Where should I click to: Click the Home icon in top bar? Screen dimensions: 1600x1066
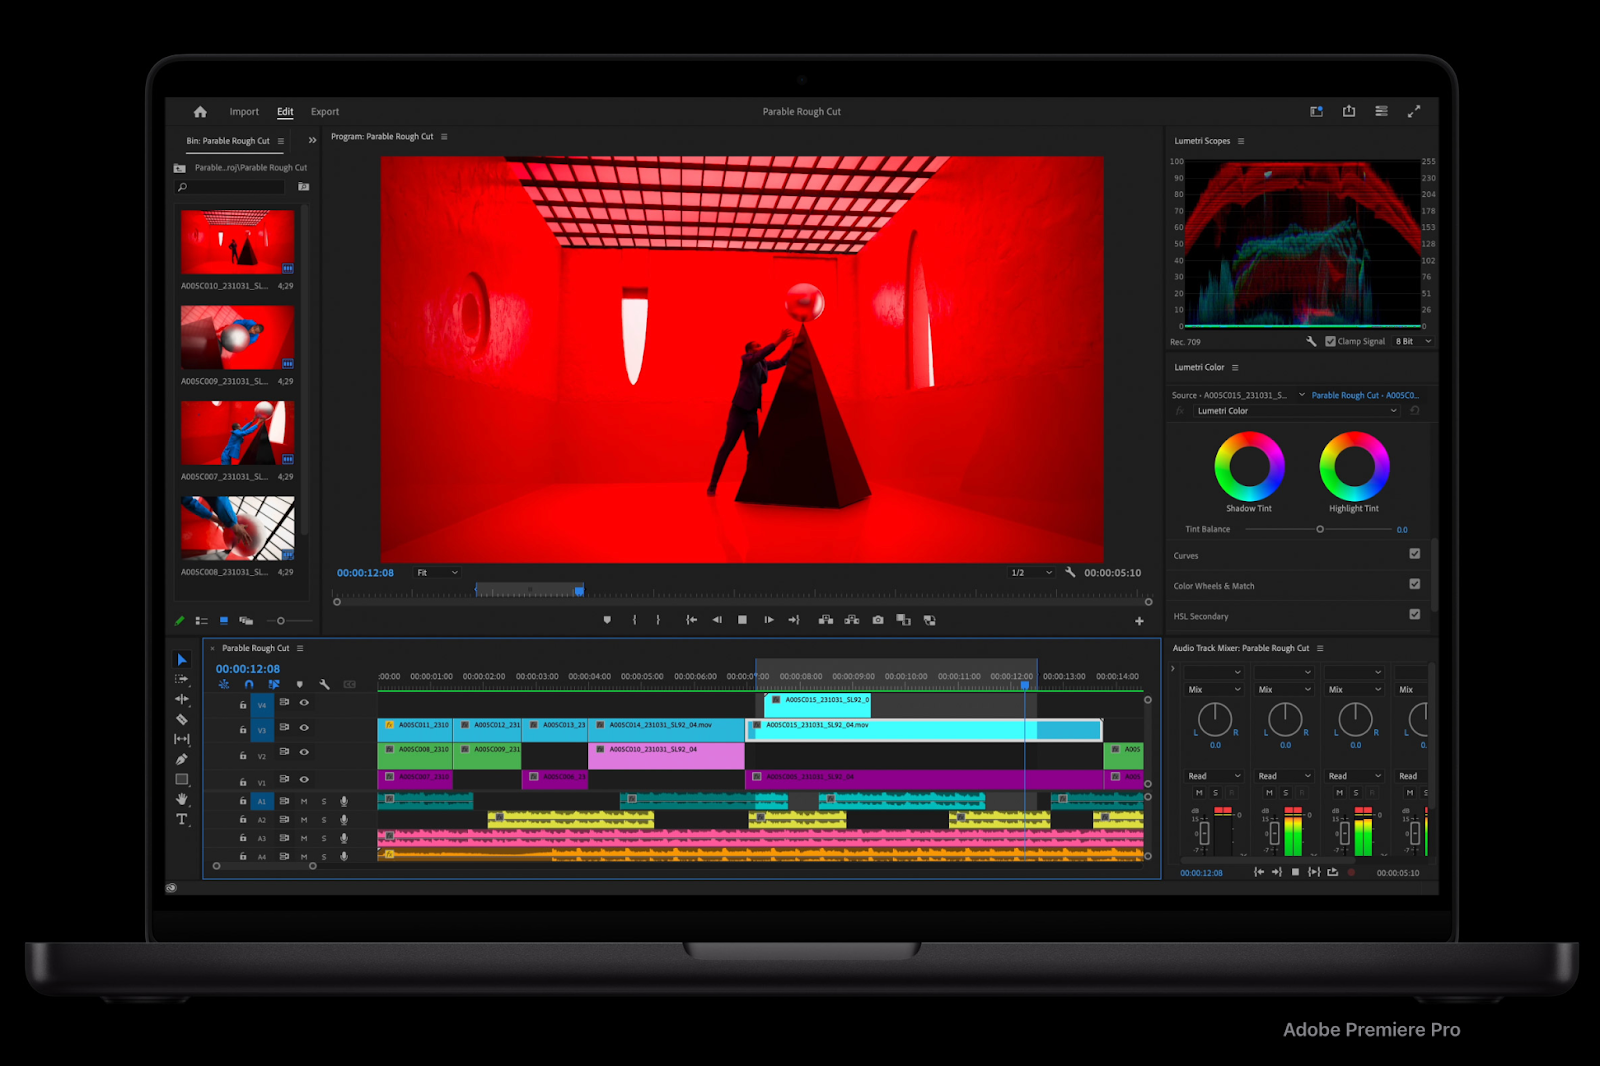click(200, 112)
